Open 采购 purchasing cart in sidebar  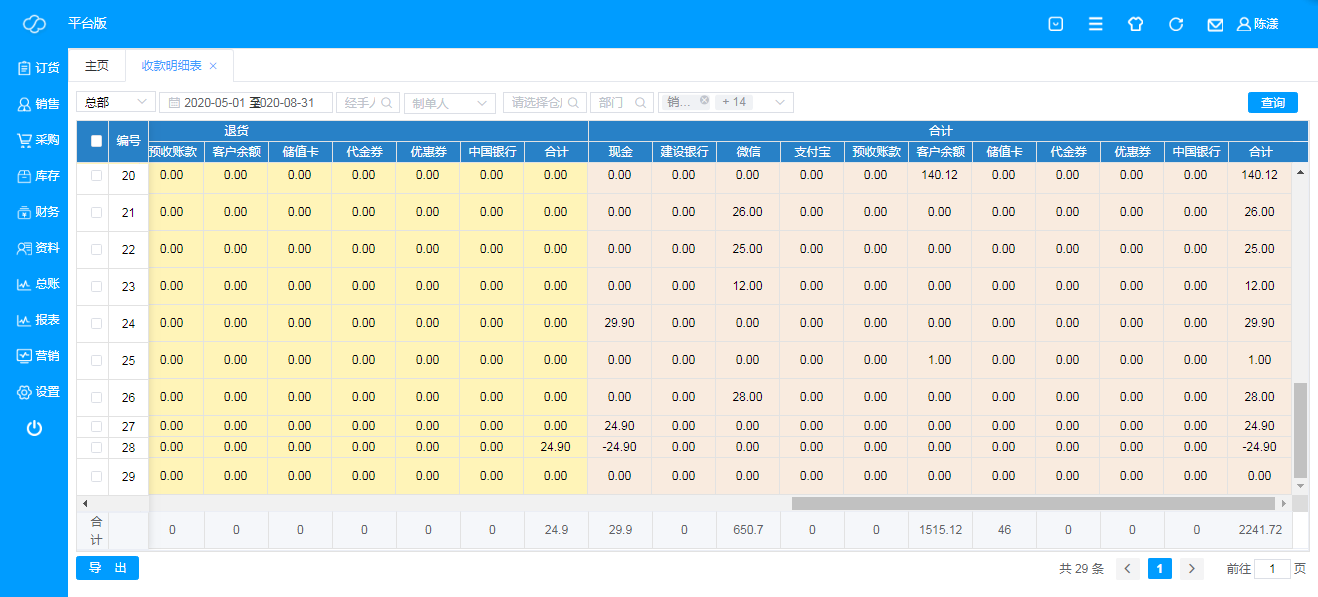[x=38, y=140]
